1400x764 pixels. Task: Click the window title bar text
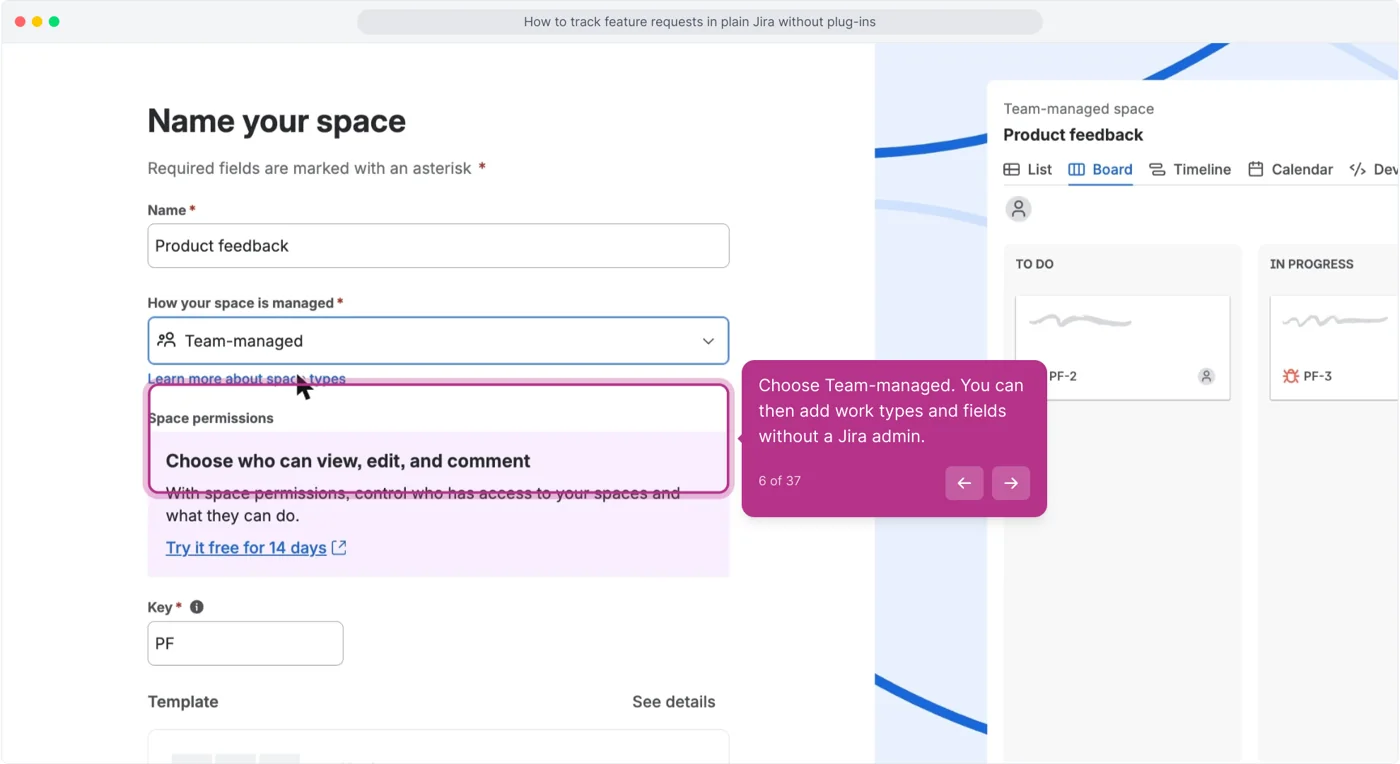pos(700,22)
